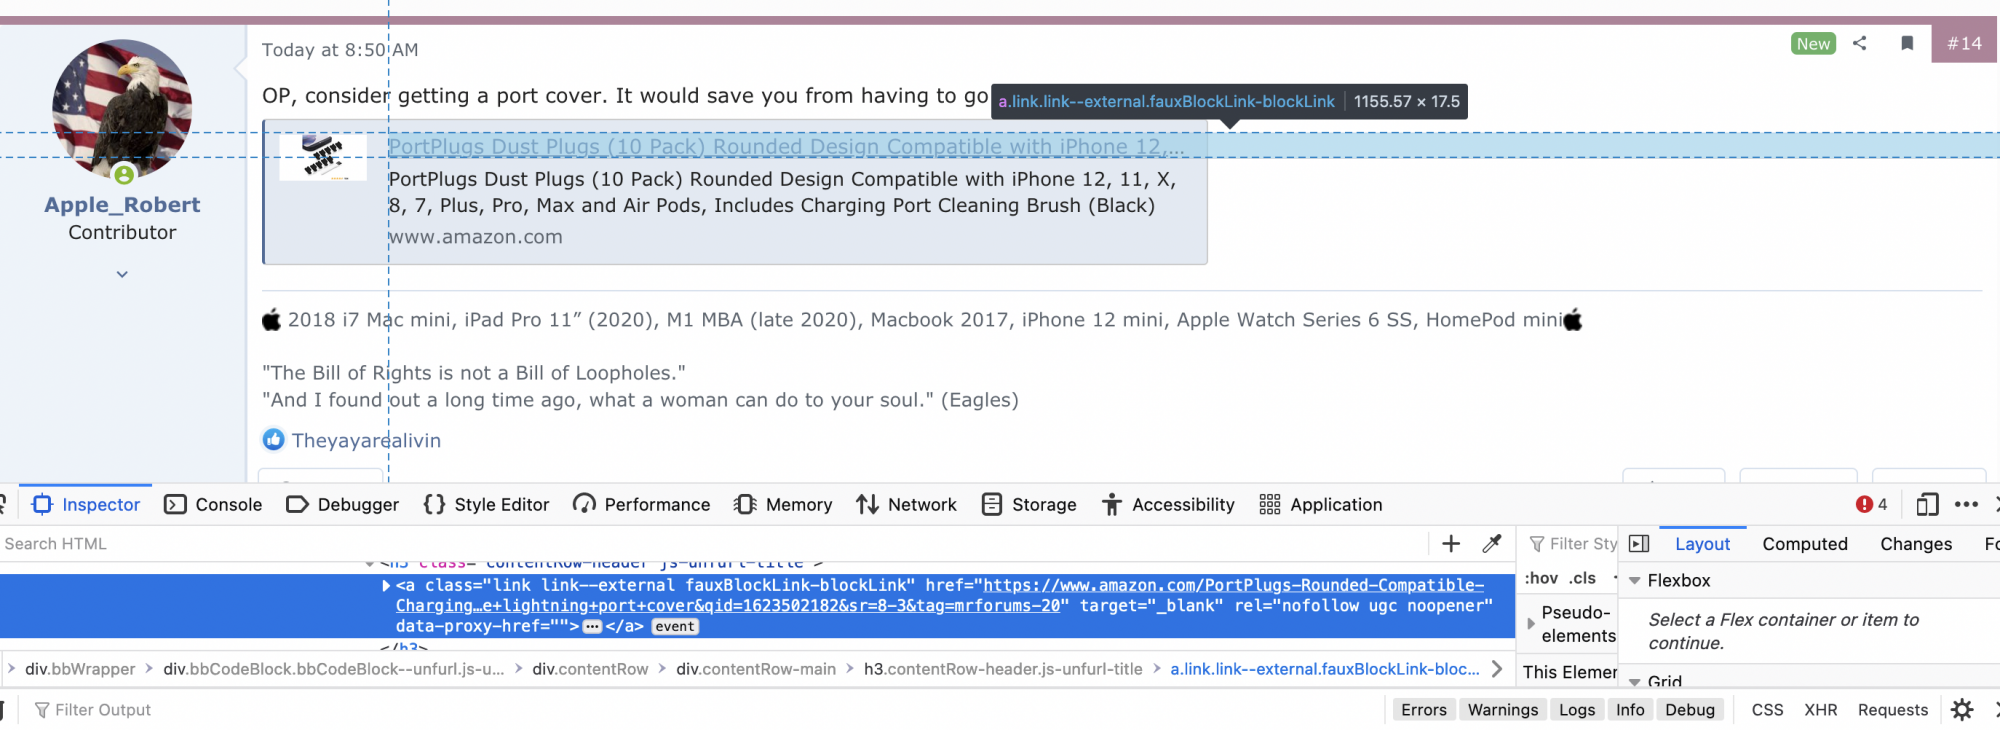The width and height of the screenshot is (2000, 730).
Task: Select div.bbCodeBlock breadcrumb item
Action: [x=334, y=669]
